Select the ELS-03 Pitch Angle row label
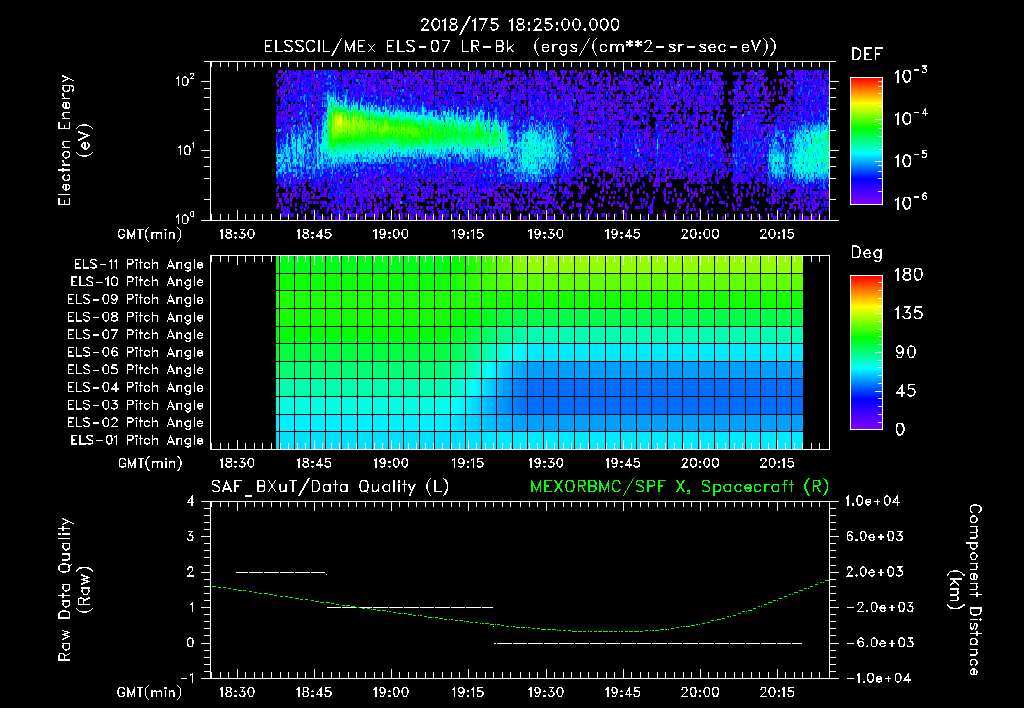Screen dimensions: 1024x708 [x=135, y=405]
